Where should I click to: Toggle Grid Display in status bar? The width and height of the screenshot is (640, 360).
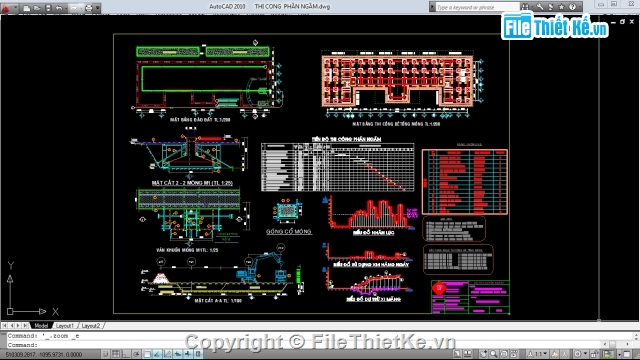pos(116,354)
